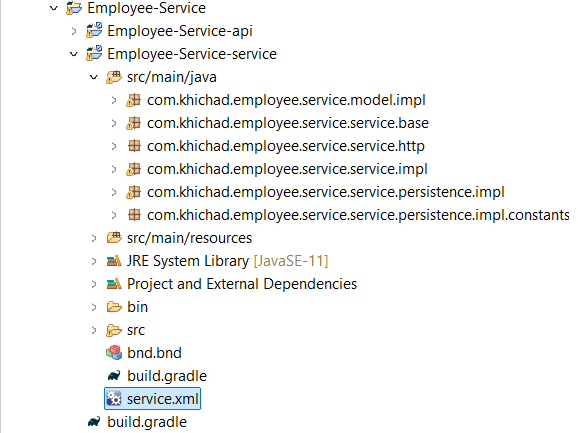Select the com.khichad.employee.service.service.base package
This screenshot has width=578, height=433.
[x=288, y=123]
